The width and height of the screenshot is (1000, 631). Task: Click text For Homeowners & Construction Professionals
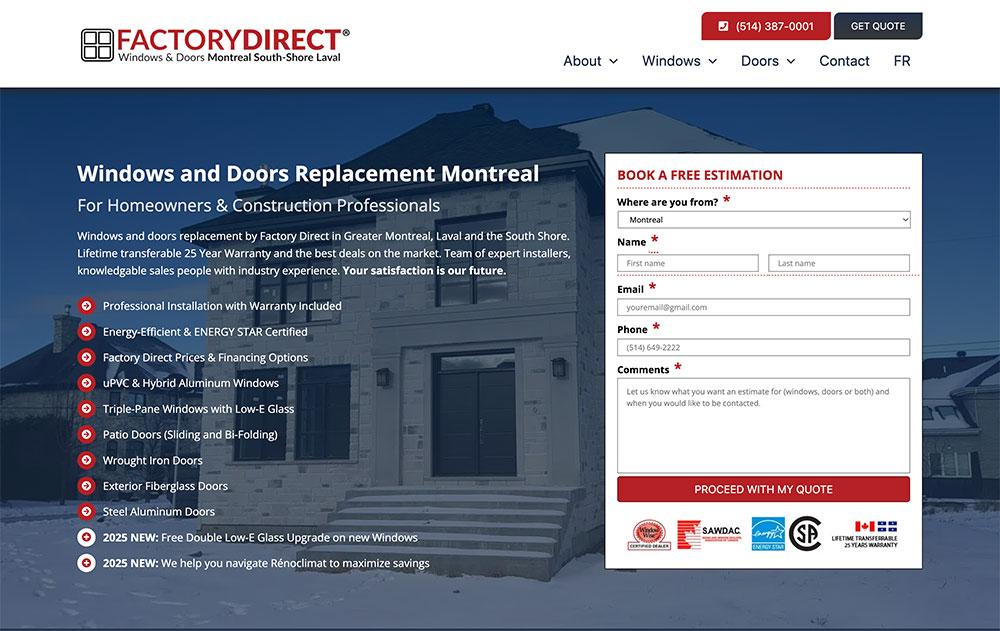[x=258, y=205]
